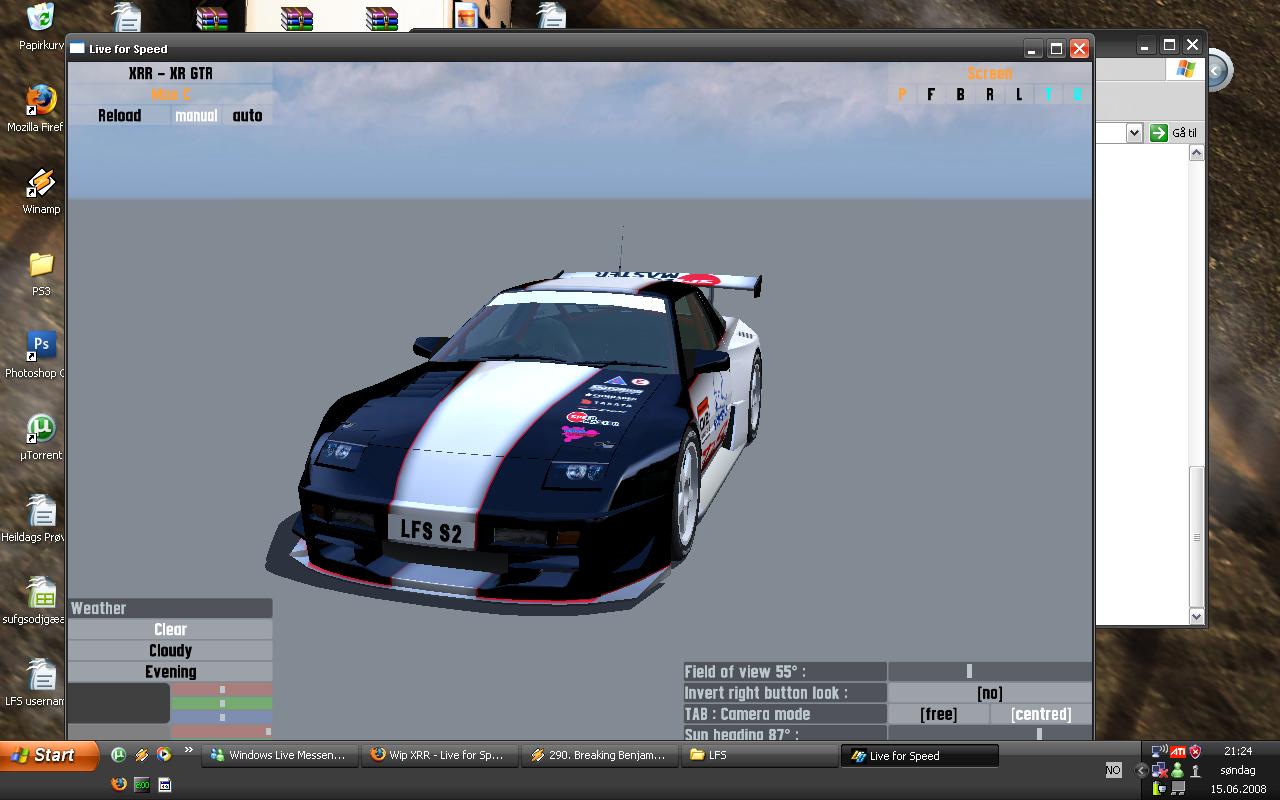Select the first cyan view button
1280x800 pixels.
(x=1048, y=95)
